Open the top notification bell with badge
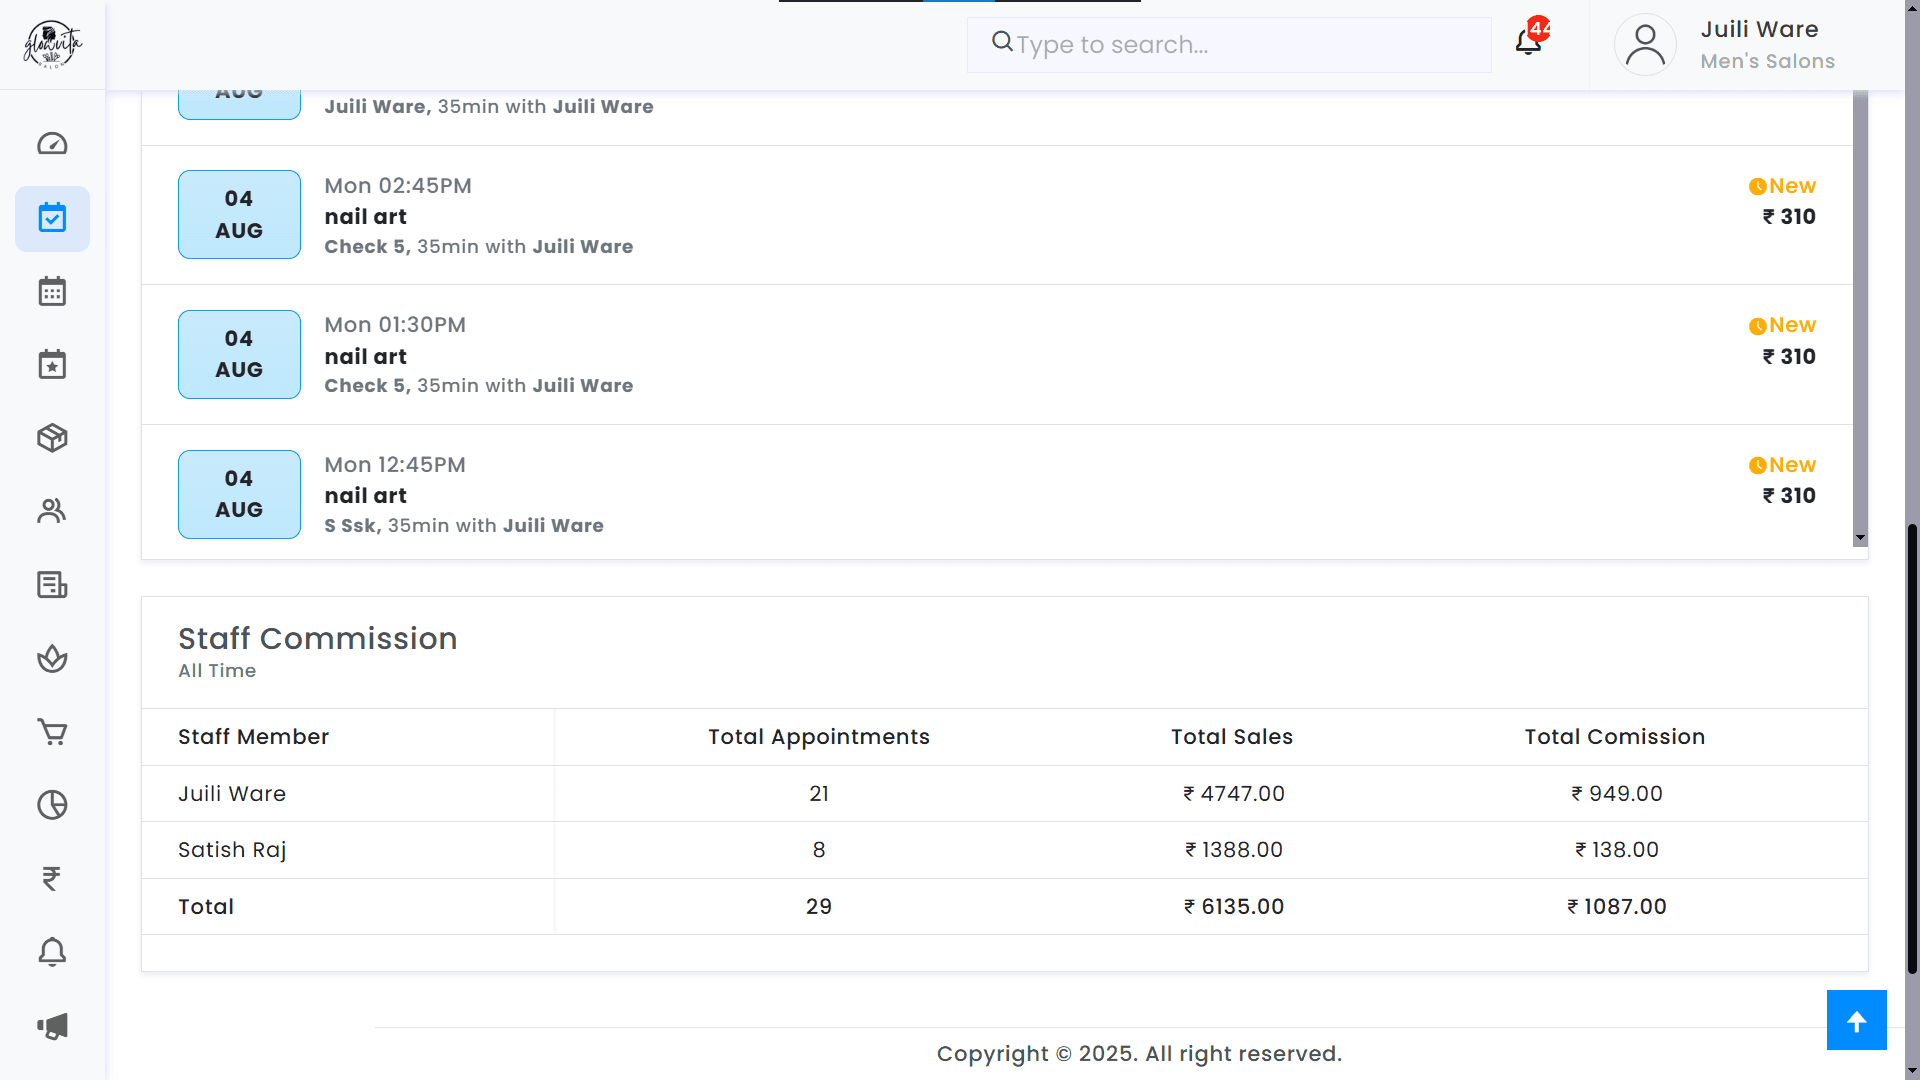The image size is (1920, 1080). click(x=1528, y=42)
